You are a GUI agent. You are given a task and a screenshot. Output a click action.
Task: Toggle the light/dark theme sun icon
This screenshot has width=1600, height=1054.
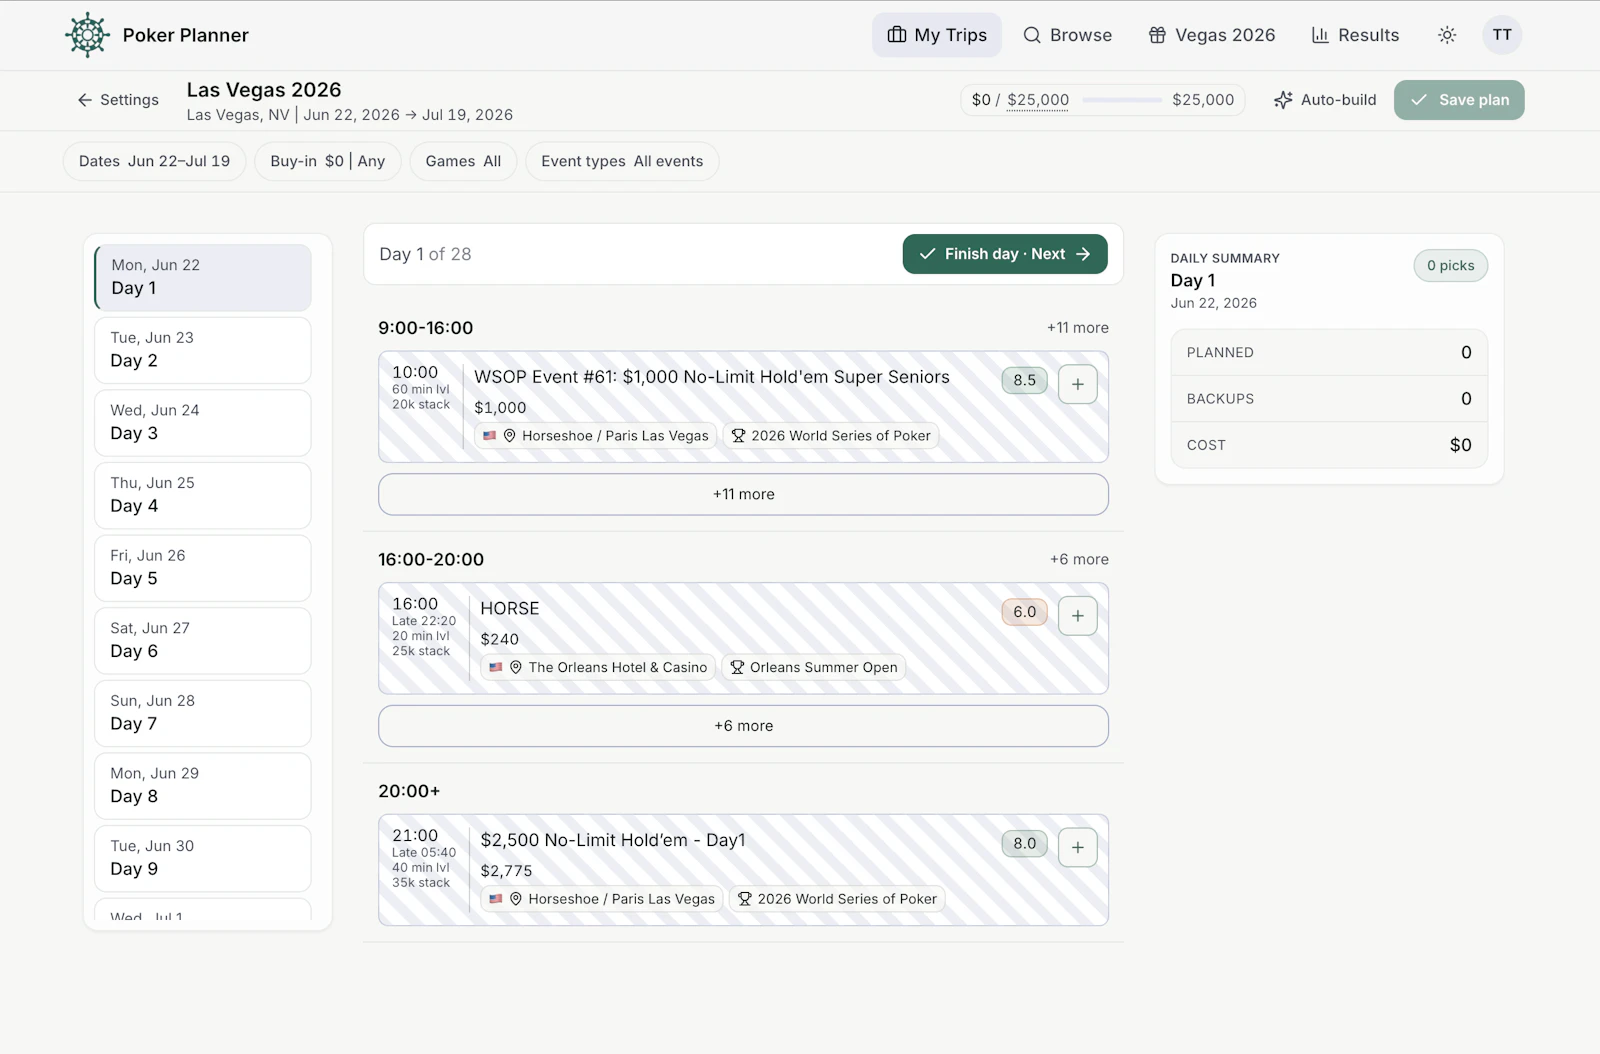tap(1446, 35)
